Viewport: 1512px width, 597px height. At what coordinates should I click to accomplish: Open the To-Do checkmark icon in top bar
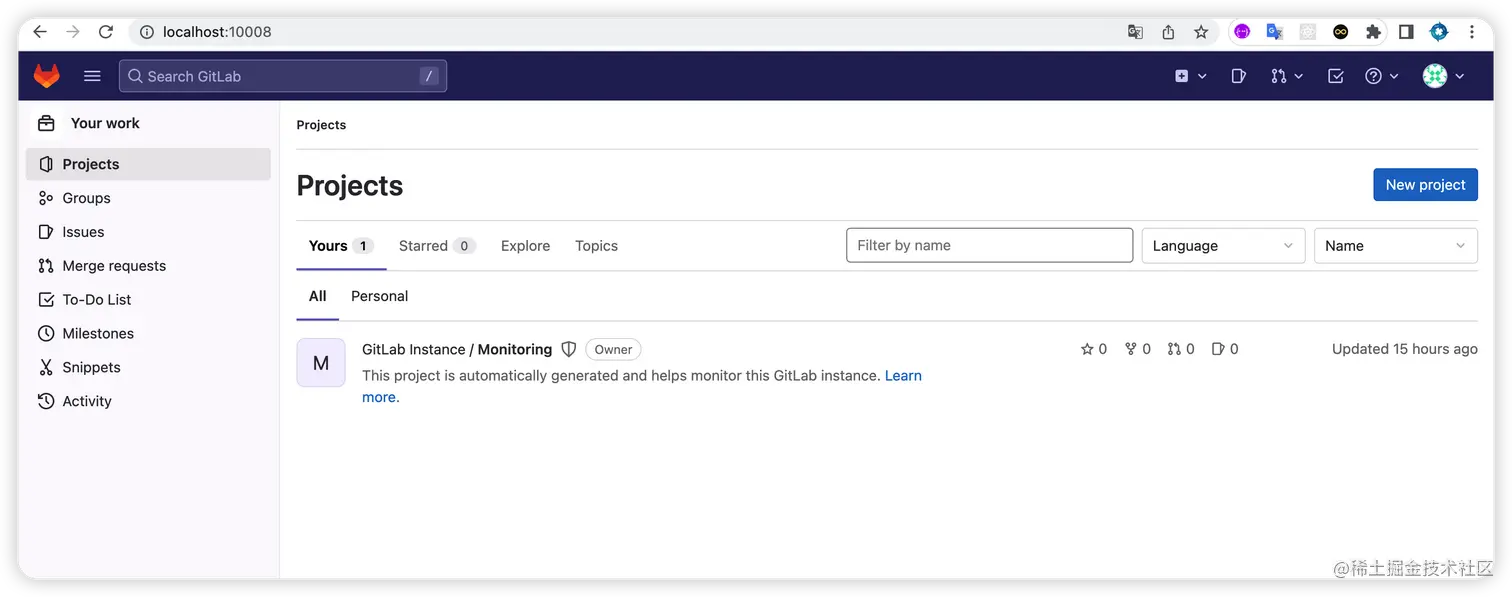pos(1335,76)
